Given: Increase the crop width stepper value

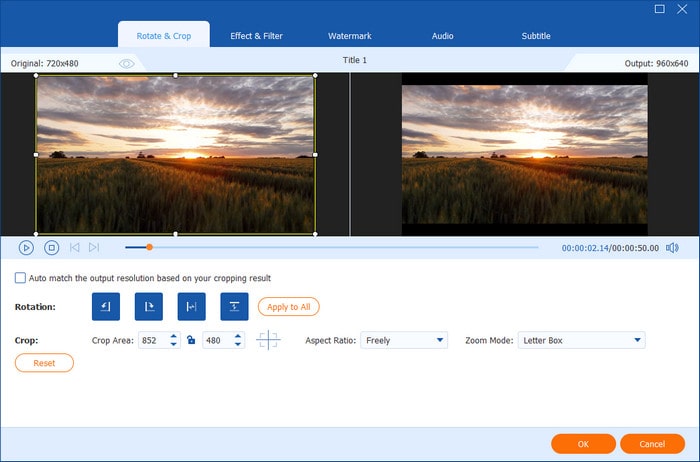Looking at the screenshot, I should click(174, 336).
